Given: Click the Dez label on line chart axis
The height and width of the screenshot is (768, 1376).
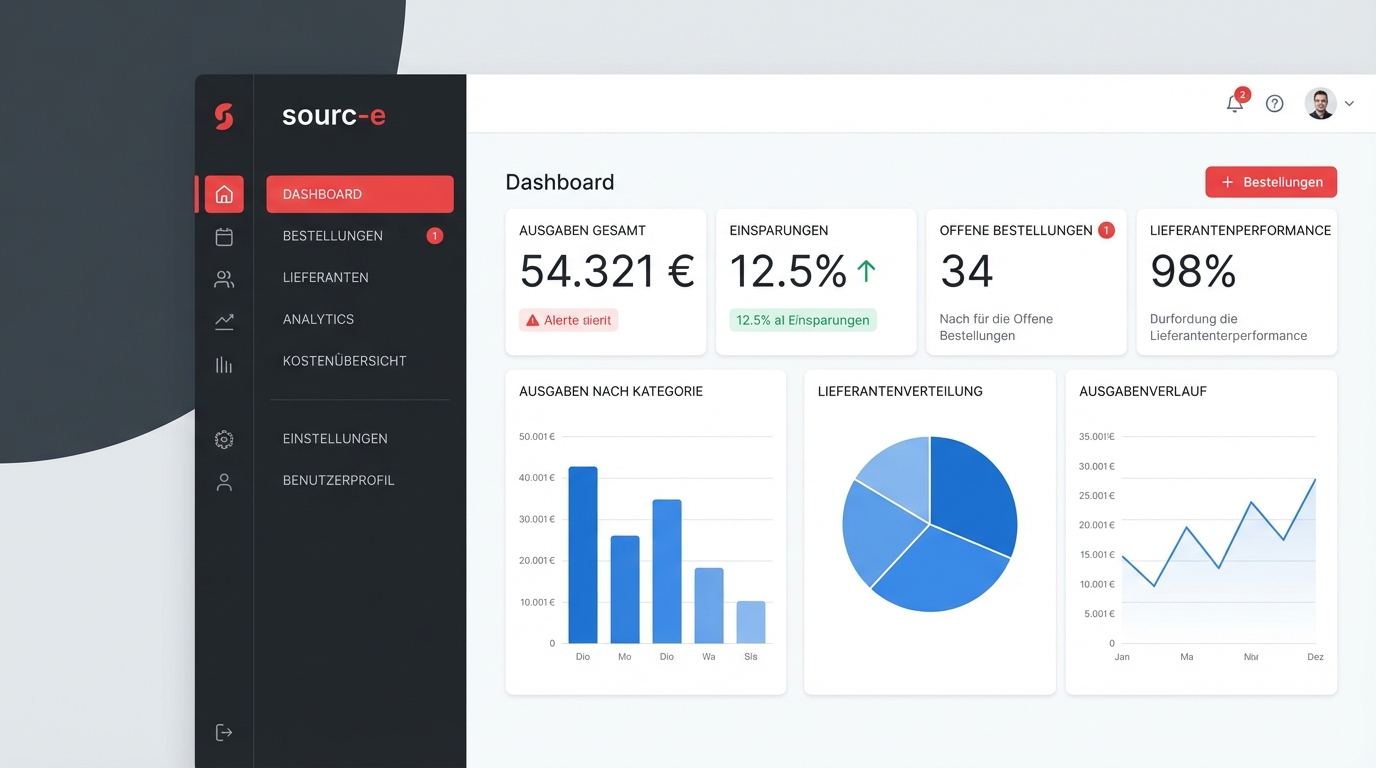Looking at the screenshot, I should tap(1315, 657).
